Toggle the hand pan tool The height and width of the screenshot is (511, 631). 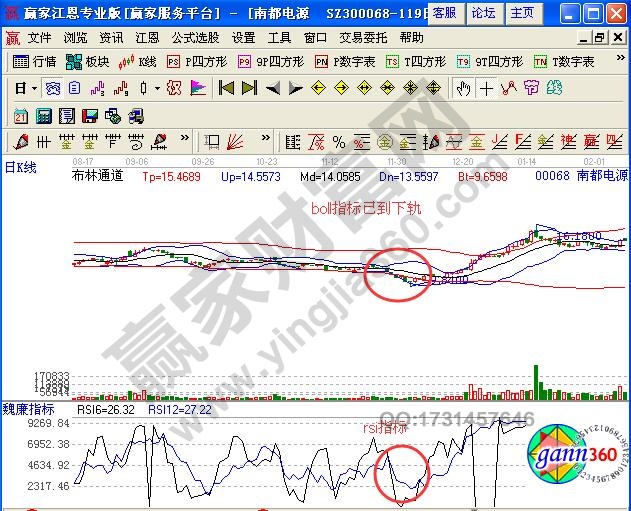click(464, 88)
